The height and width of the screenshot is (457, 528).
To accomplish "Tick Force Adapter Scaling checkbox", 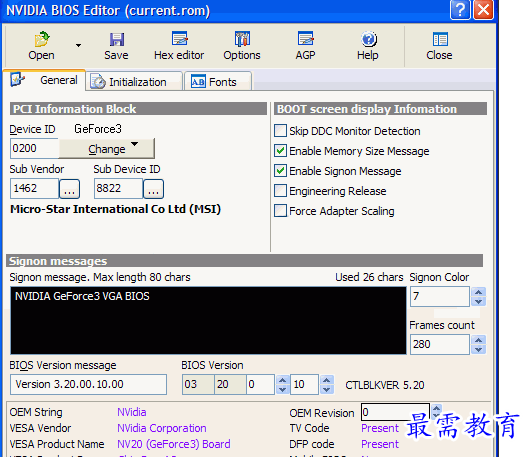I will 280,211.
